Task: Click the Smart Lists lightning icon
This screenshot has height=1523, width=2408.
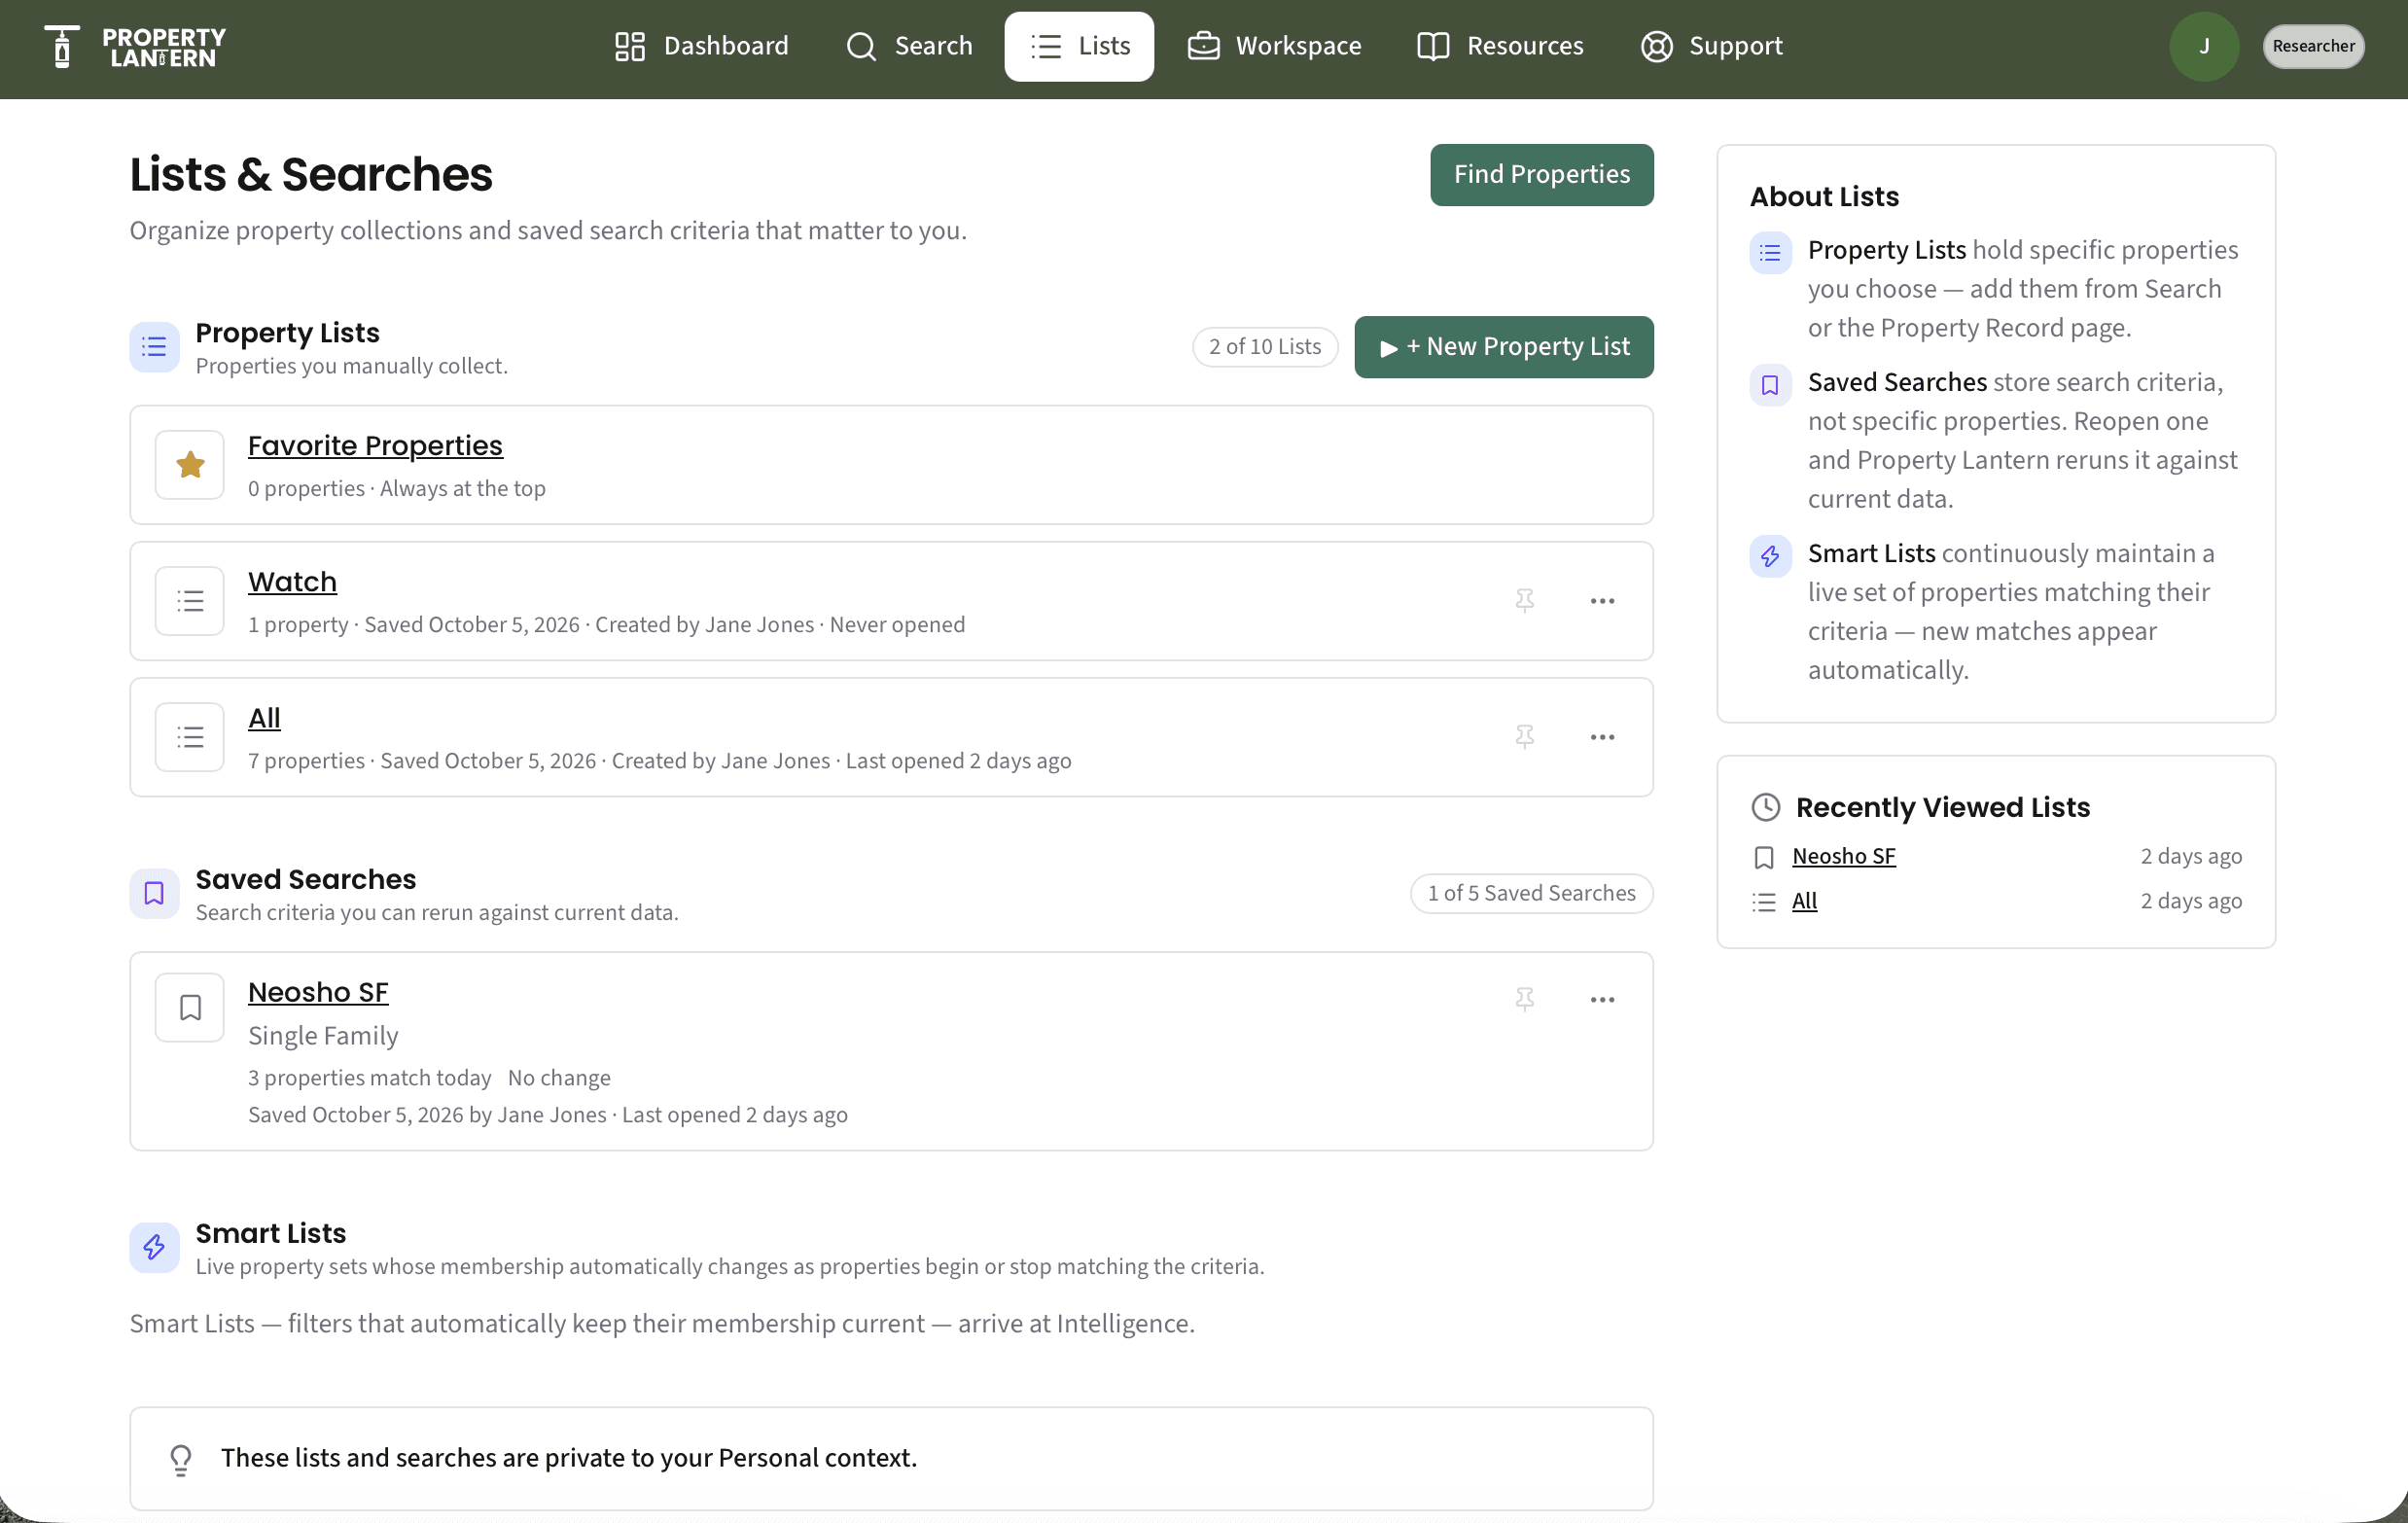Action: point(154,1247)
